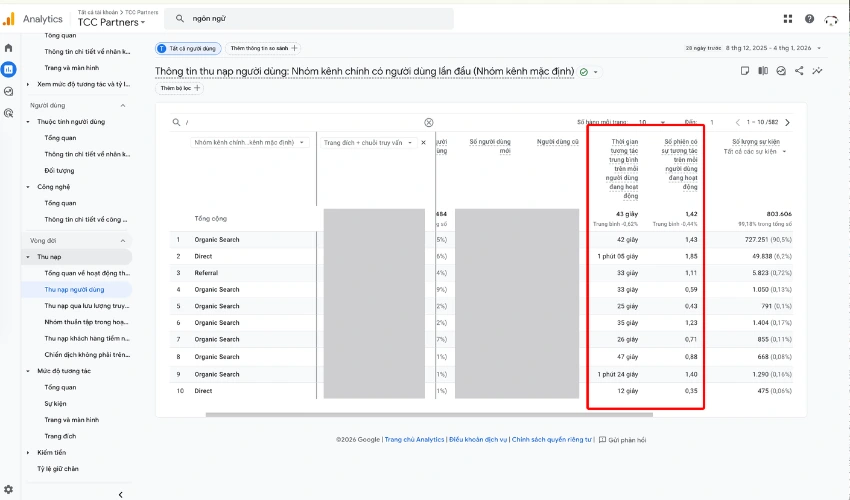This screenshot has height=500, width=850.
Task: Collapse the 'Người dùng' sidebar section
Action: pyautogui.click(x=123, y=104)
